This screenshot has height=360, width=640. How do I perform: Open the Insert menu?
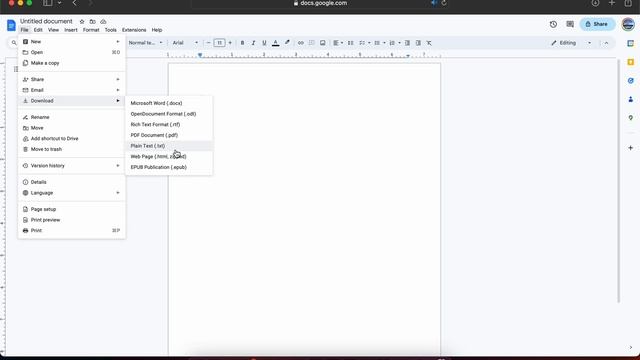click(x=71, y=30)
